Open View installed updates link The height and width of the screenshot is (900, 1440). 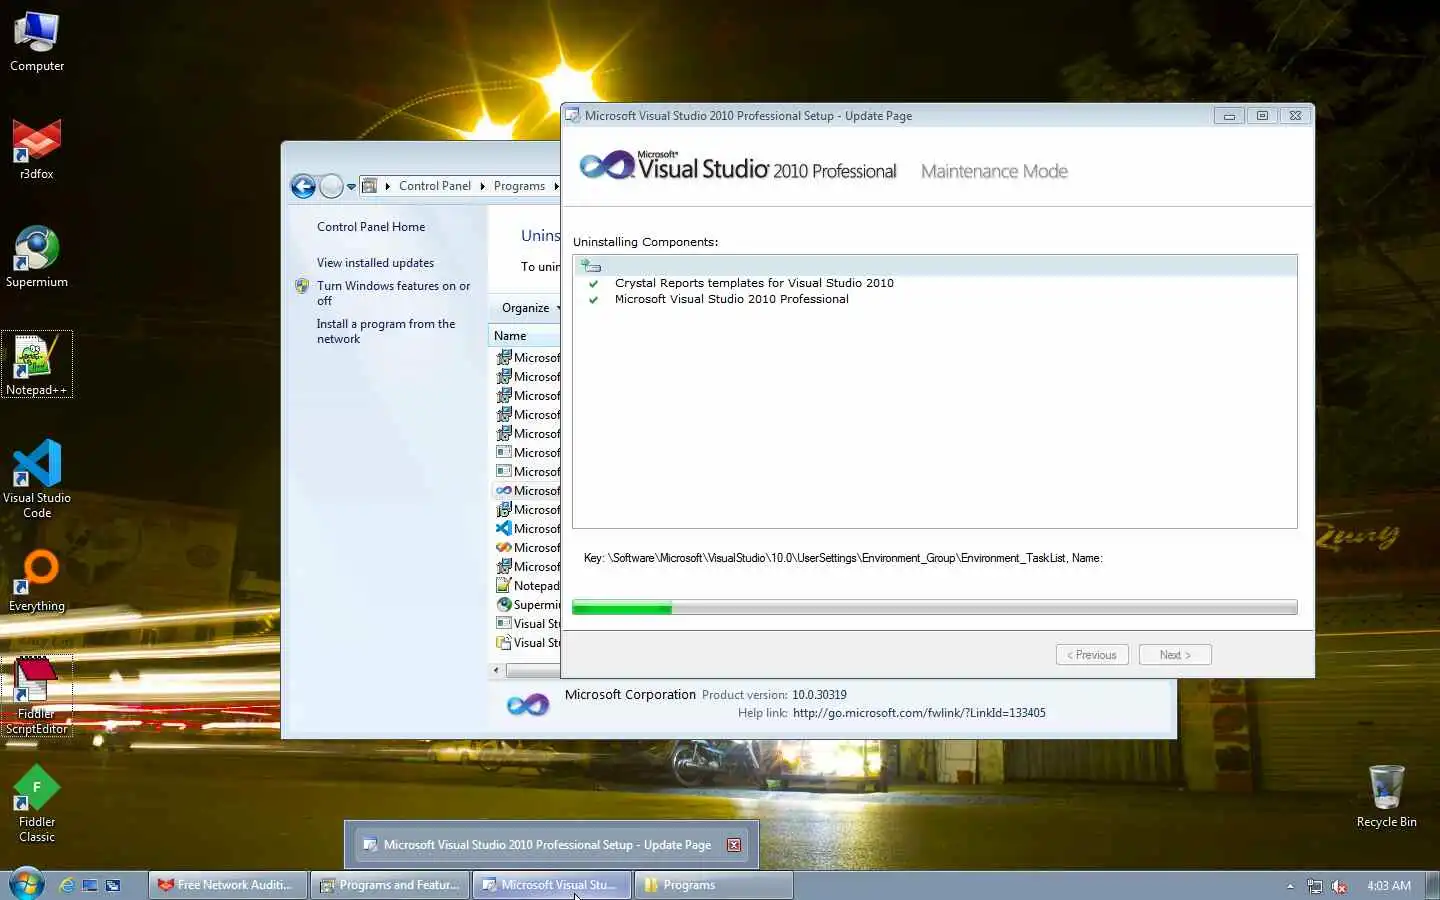click(x=375, y=263)
